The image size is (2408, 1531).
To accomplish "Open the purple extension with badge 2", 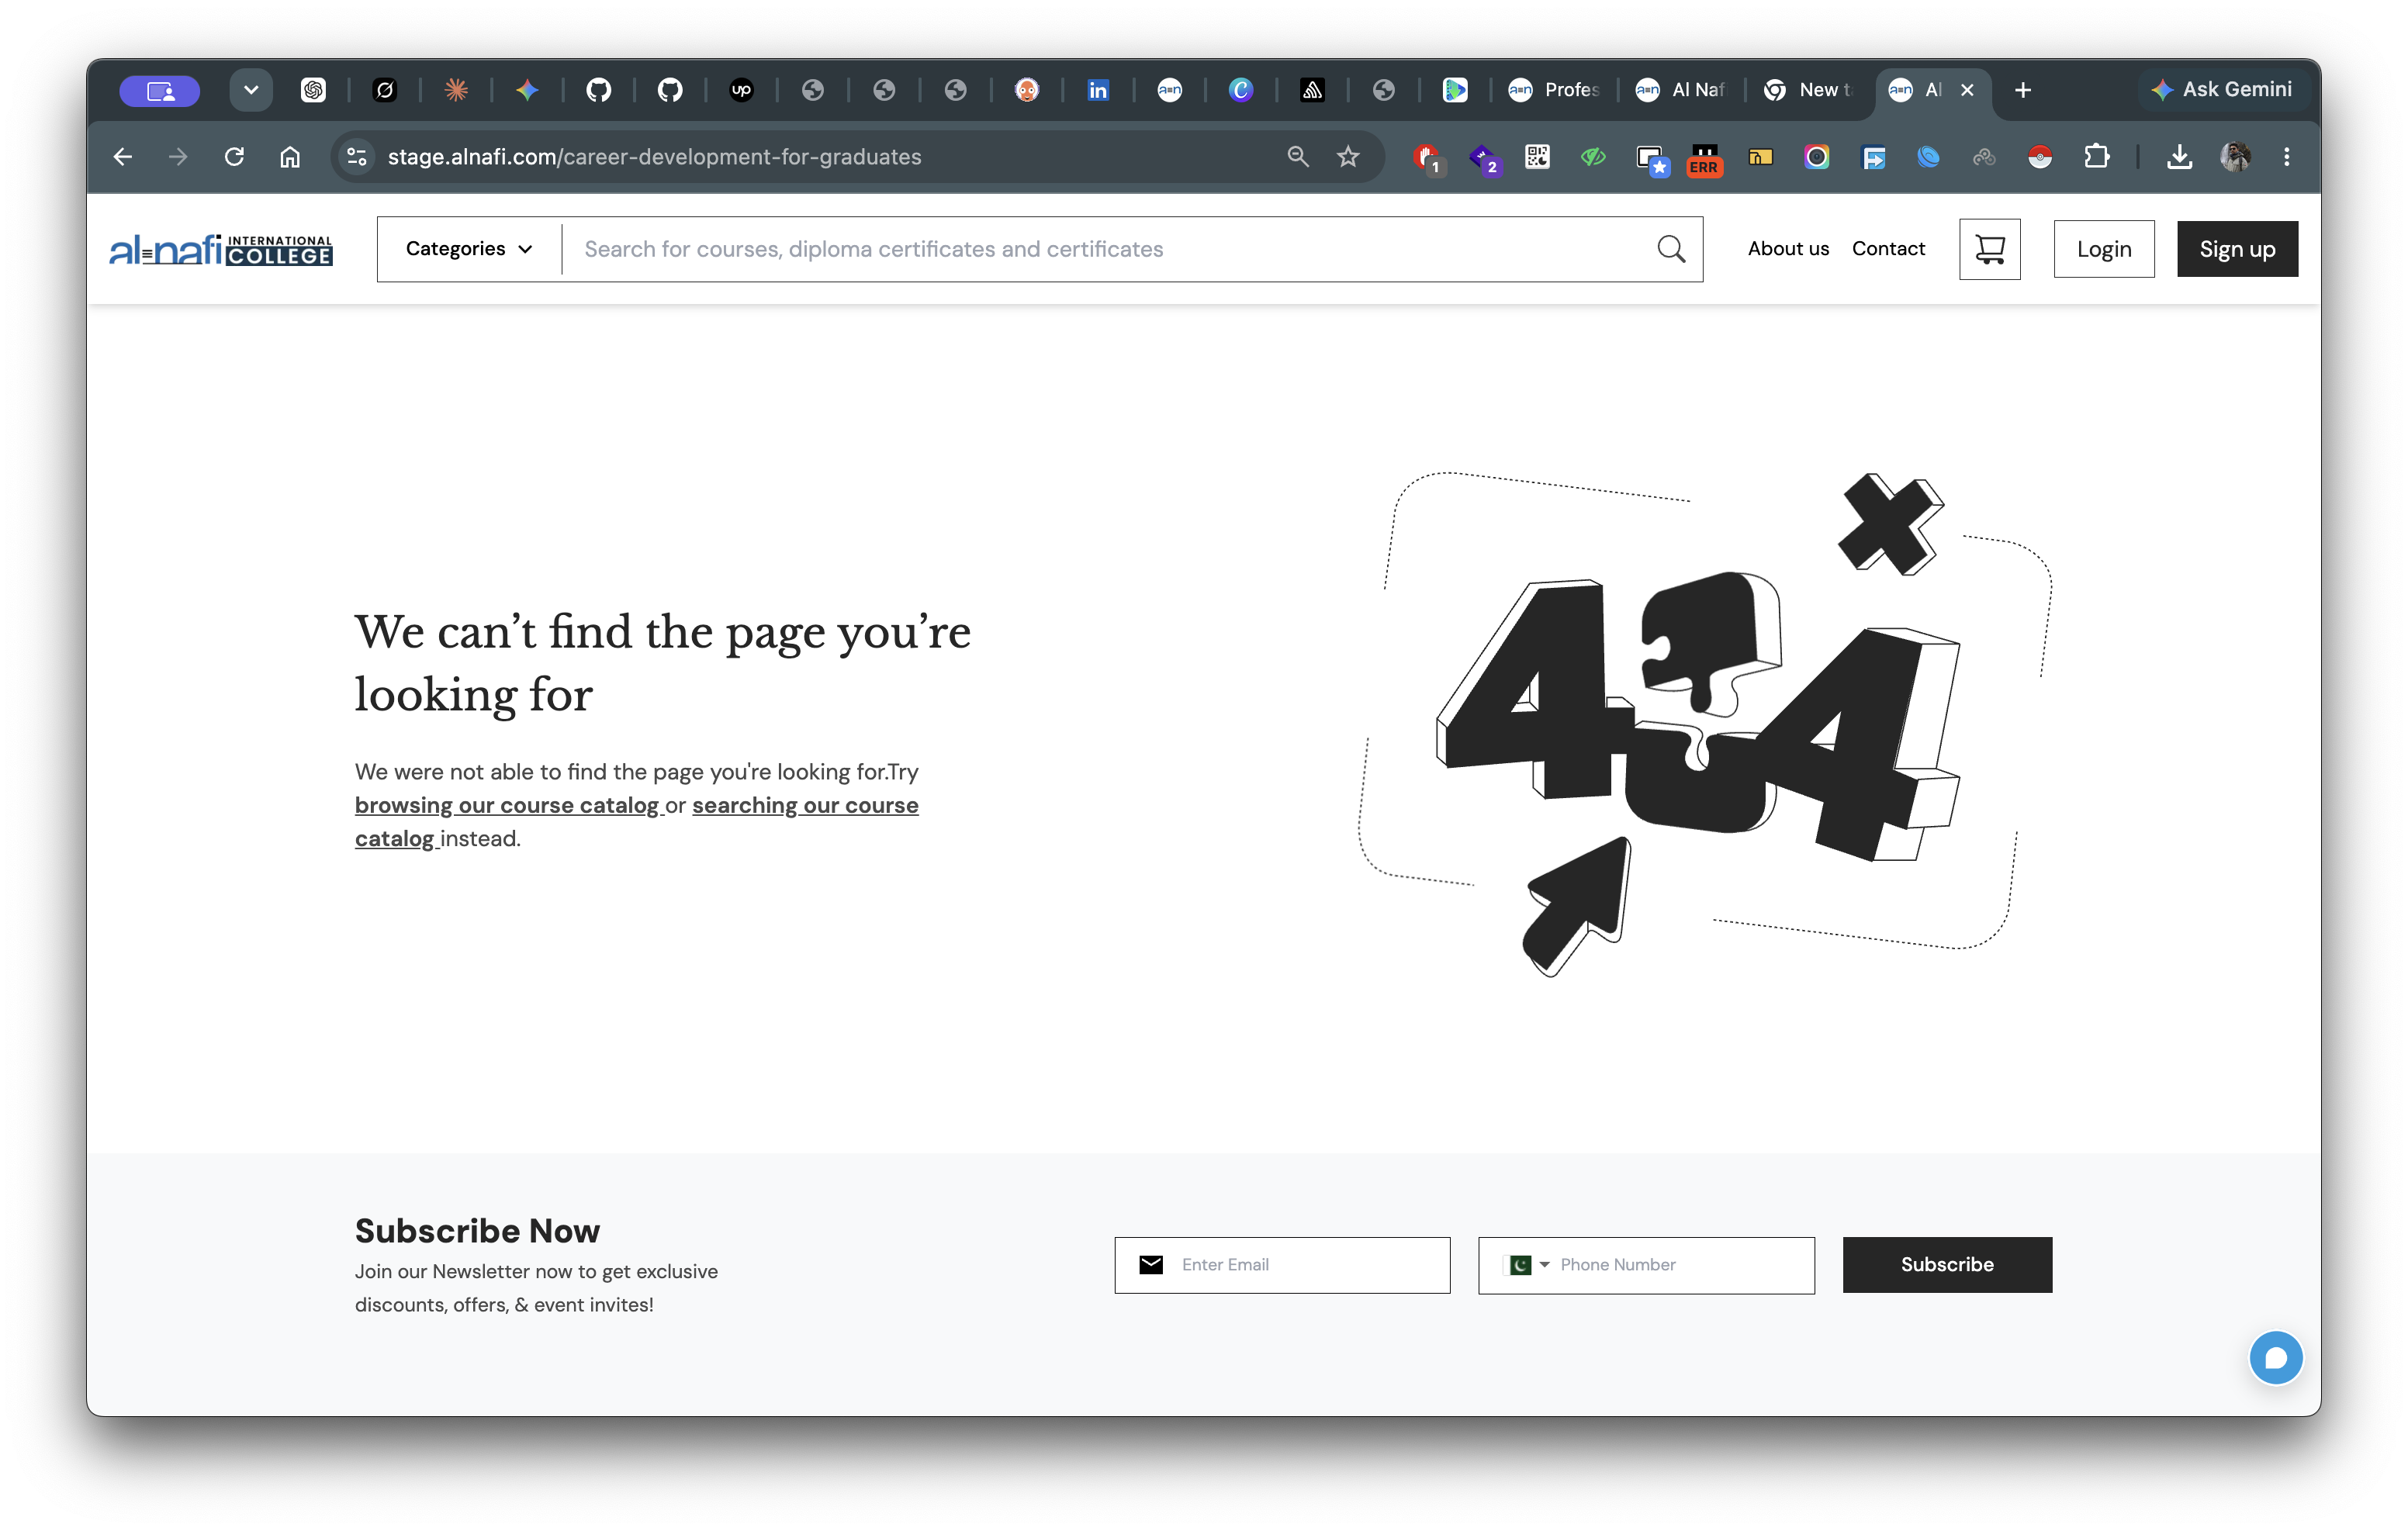I will (x=1484, y=158).
